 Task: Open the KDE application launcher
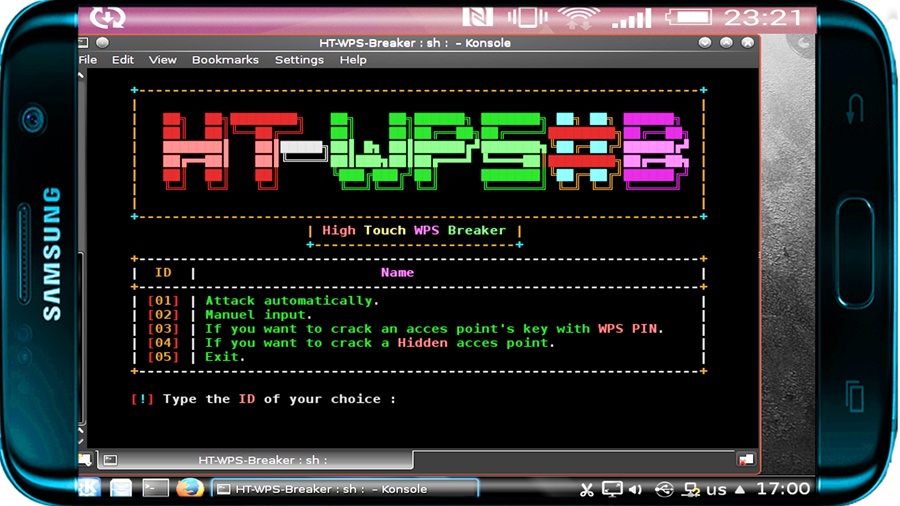coord(89,488)
